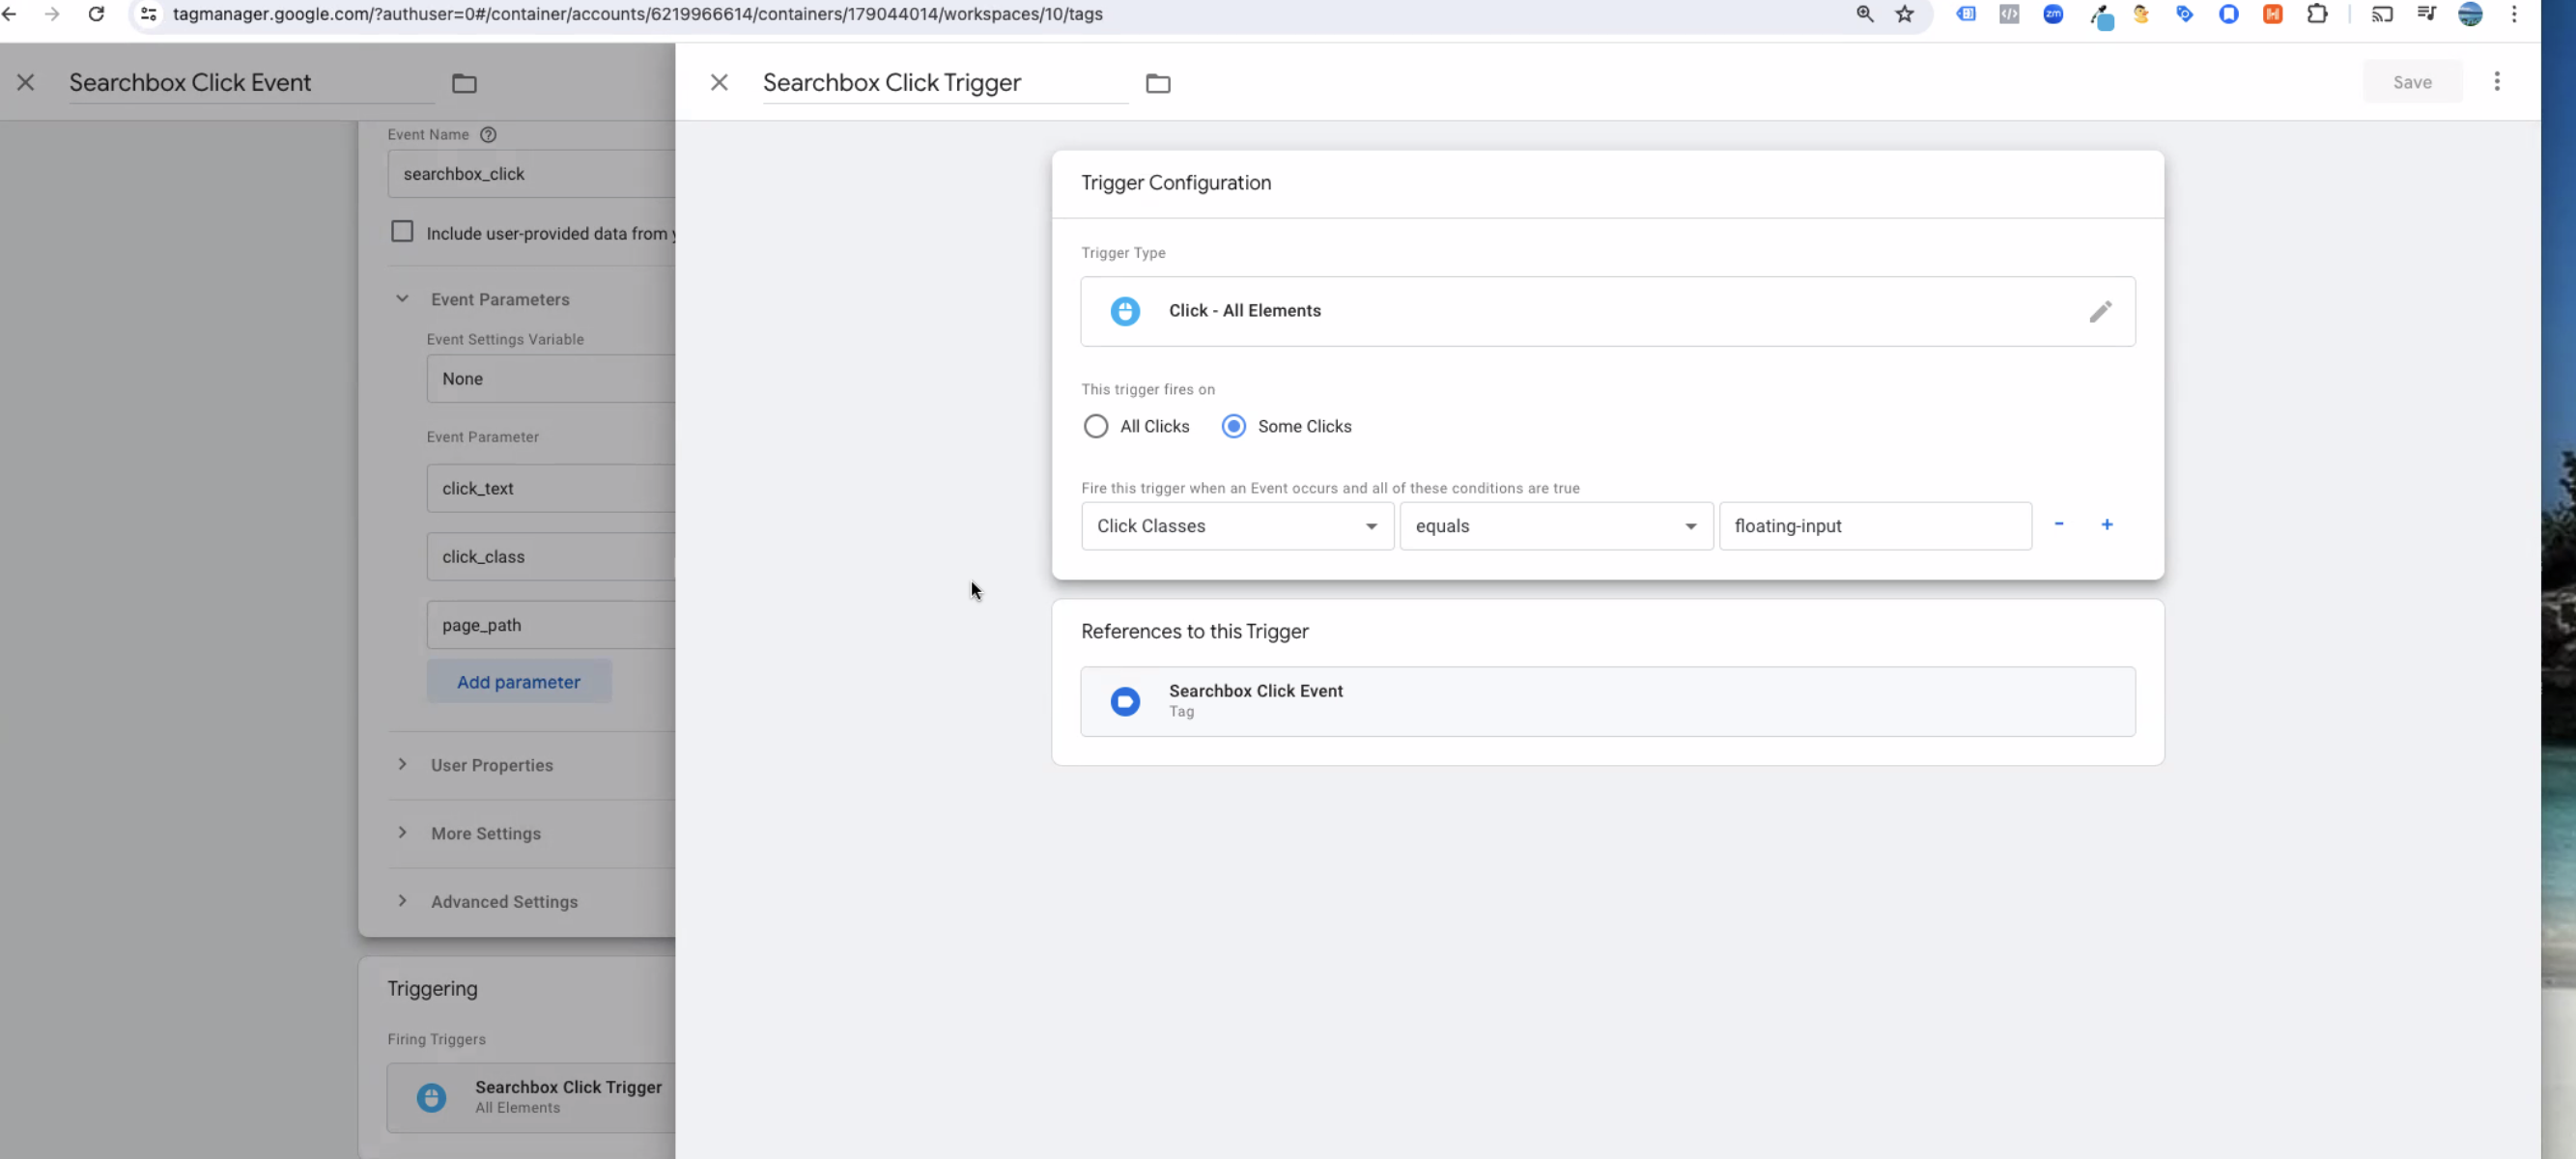Screen dimensions: 2576x1159
Task: Open the Searchbox Click Event reference row
Action: coord(1607,701)
